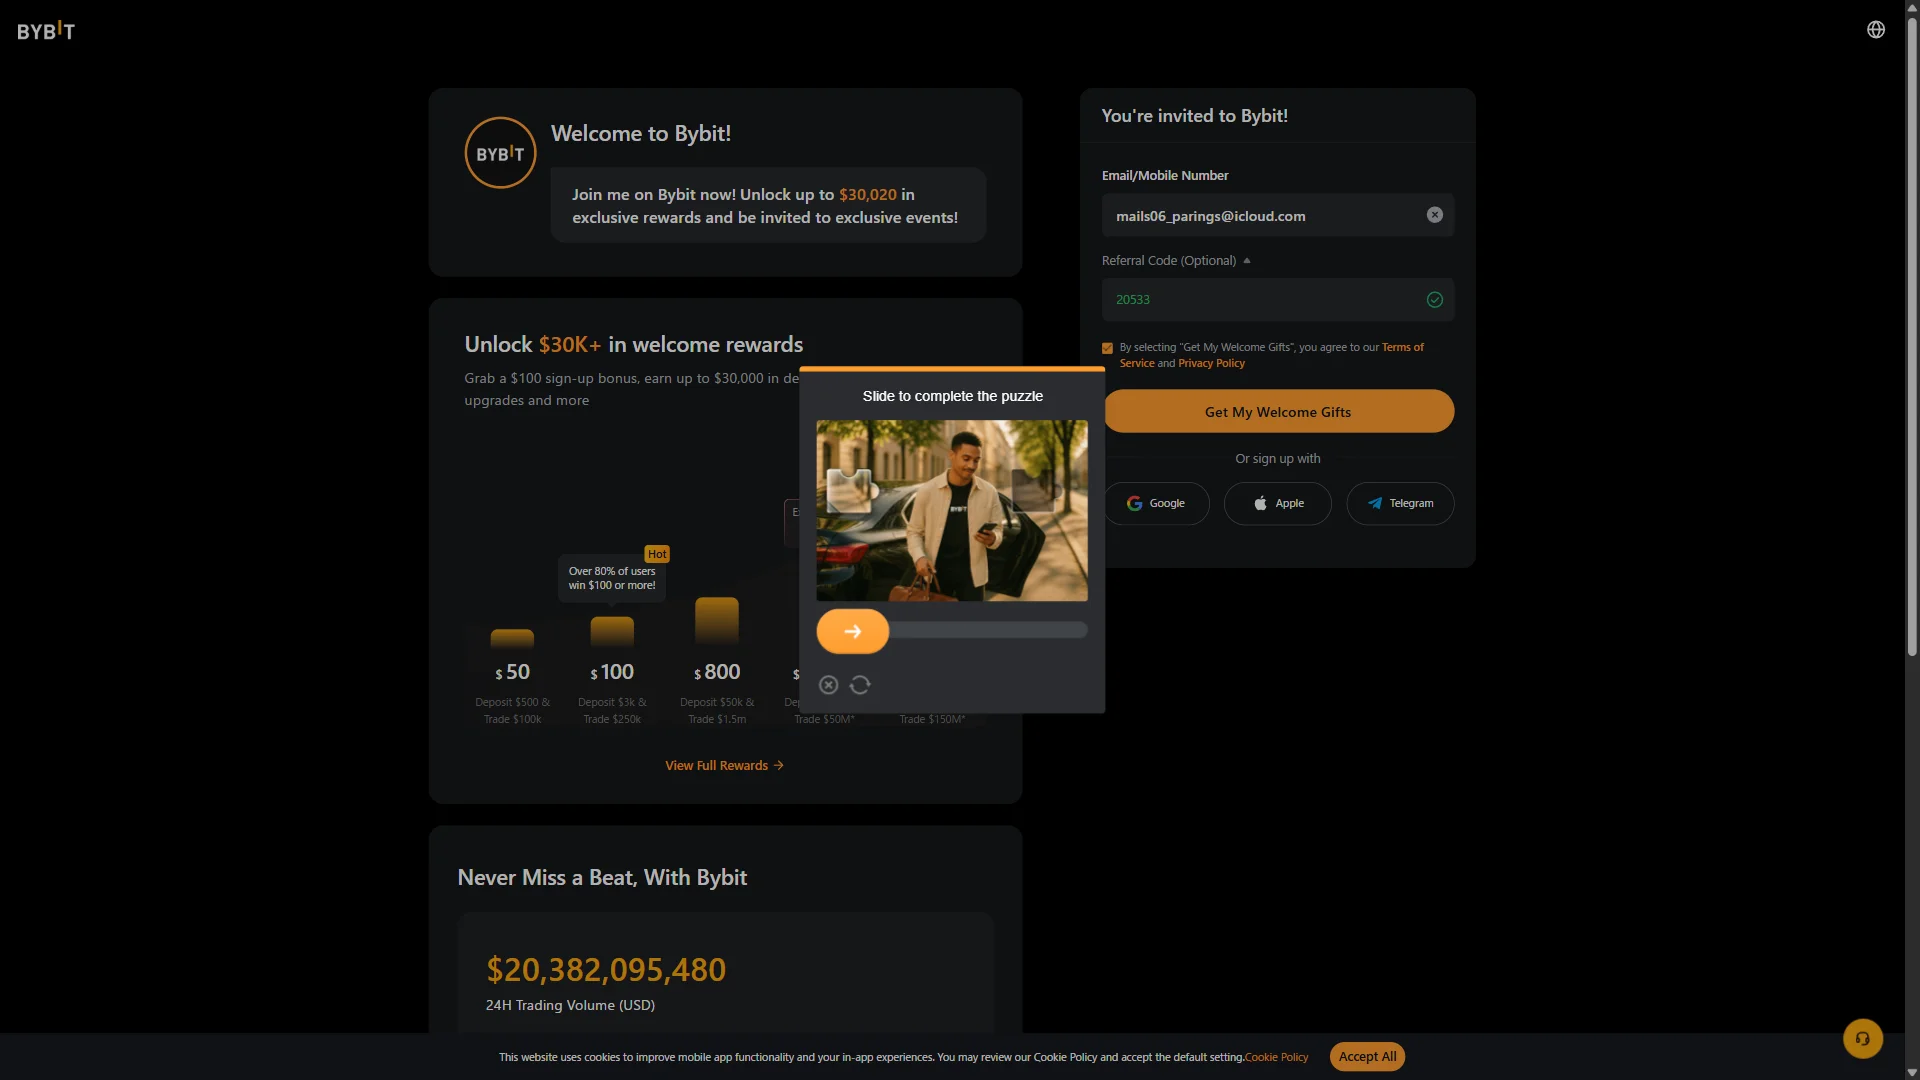Open the language globe icon
The height and width of the screenshot is (1080, 1920).
(x=1876, y=30)
